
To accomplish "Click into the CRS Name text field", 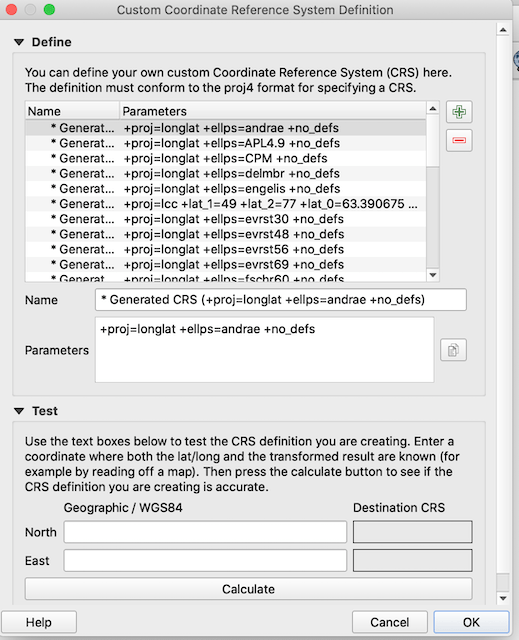I will point(281,300).
